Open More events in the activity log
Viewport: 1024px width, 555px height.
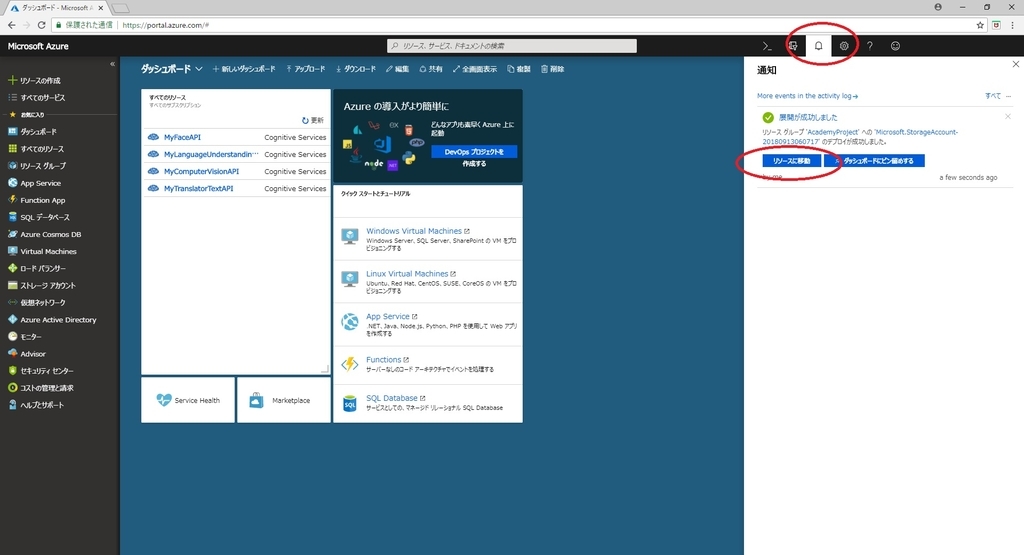[x=807, y=96]
